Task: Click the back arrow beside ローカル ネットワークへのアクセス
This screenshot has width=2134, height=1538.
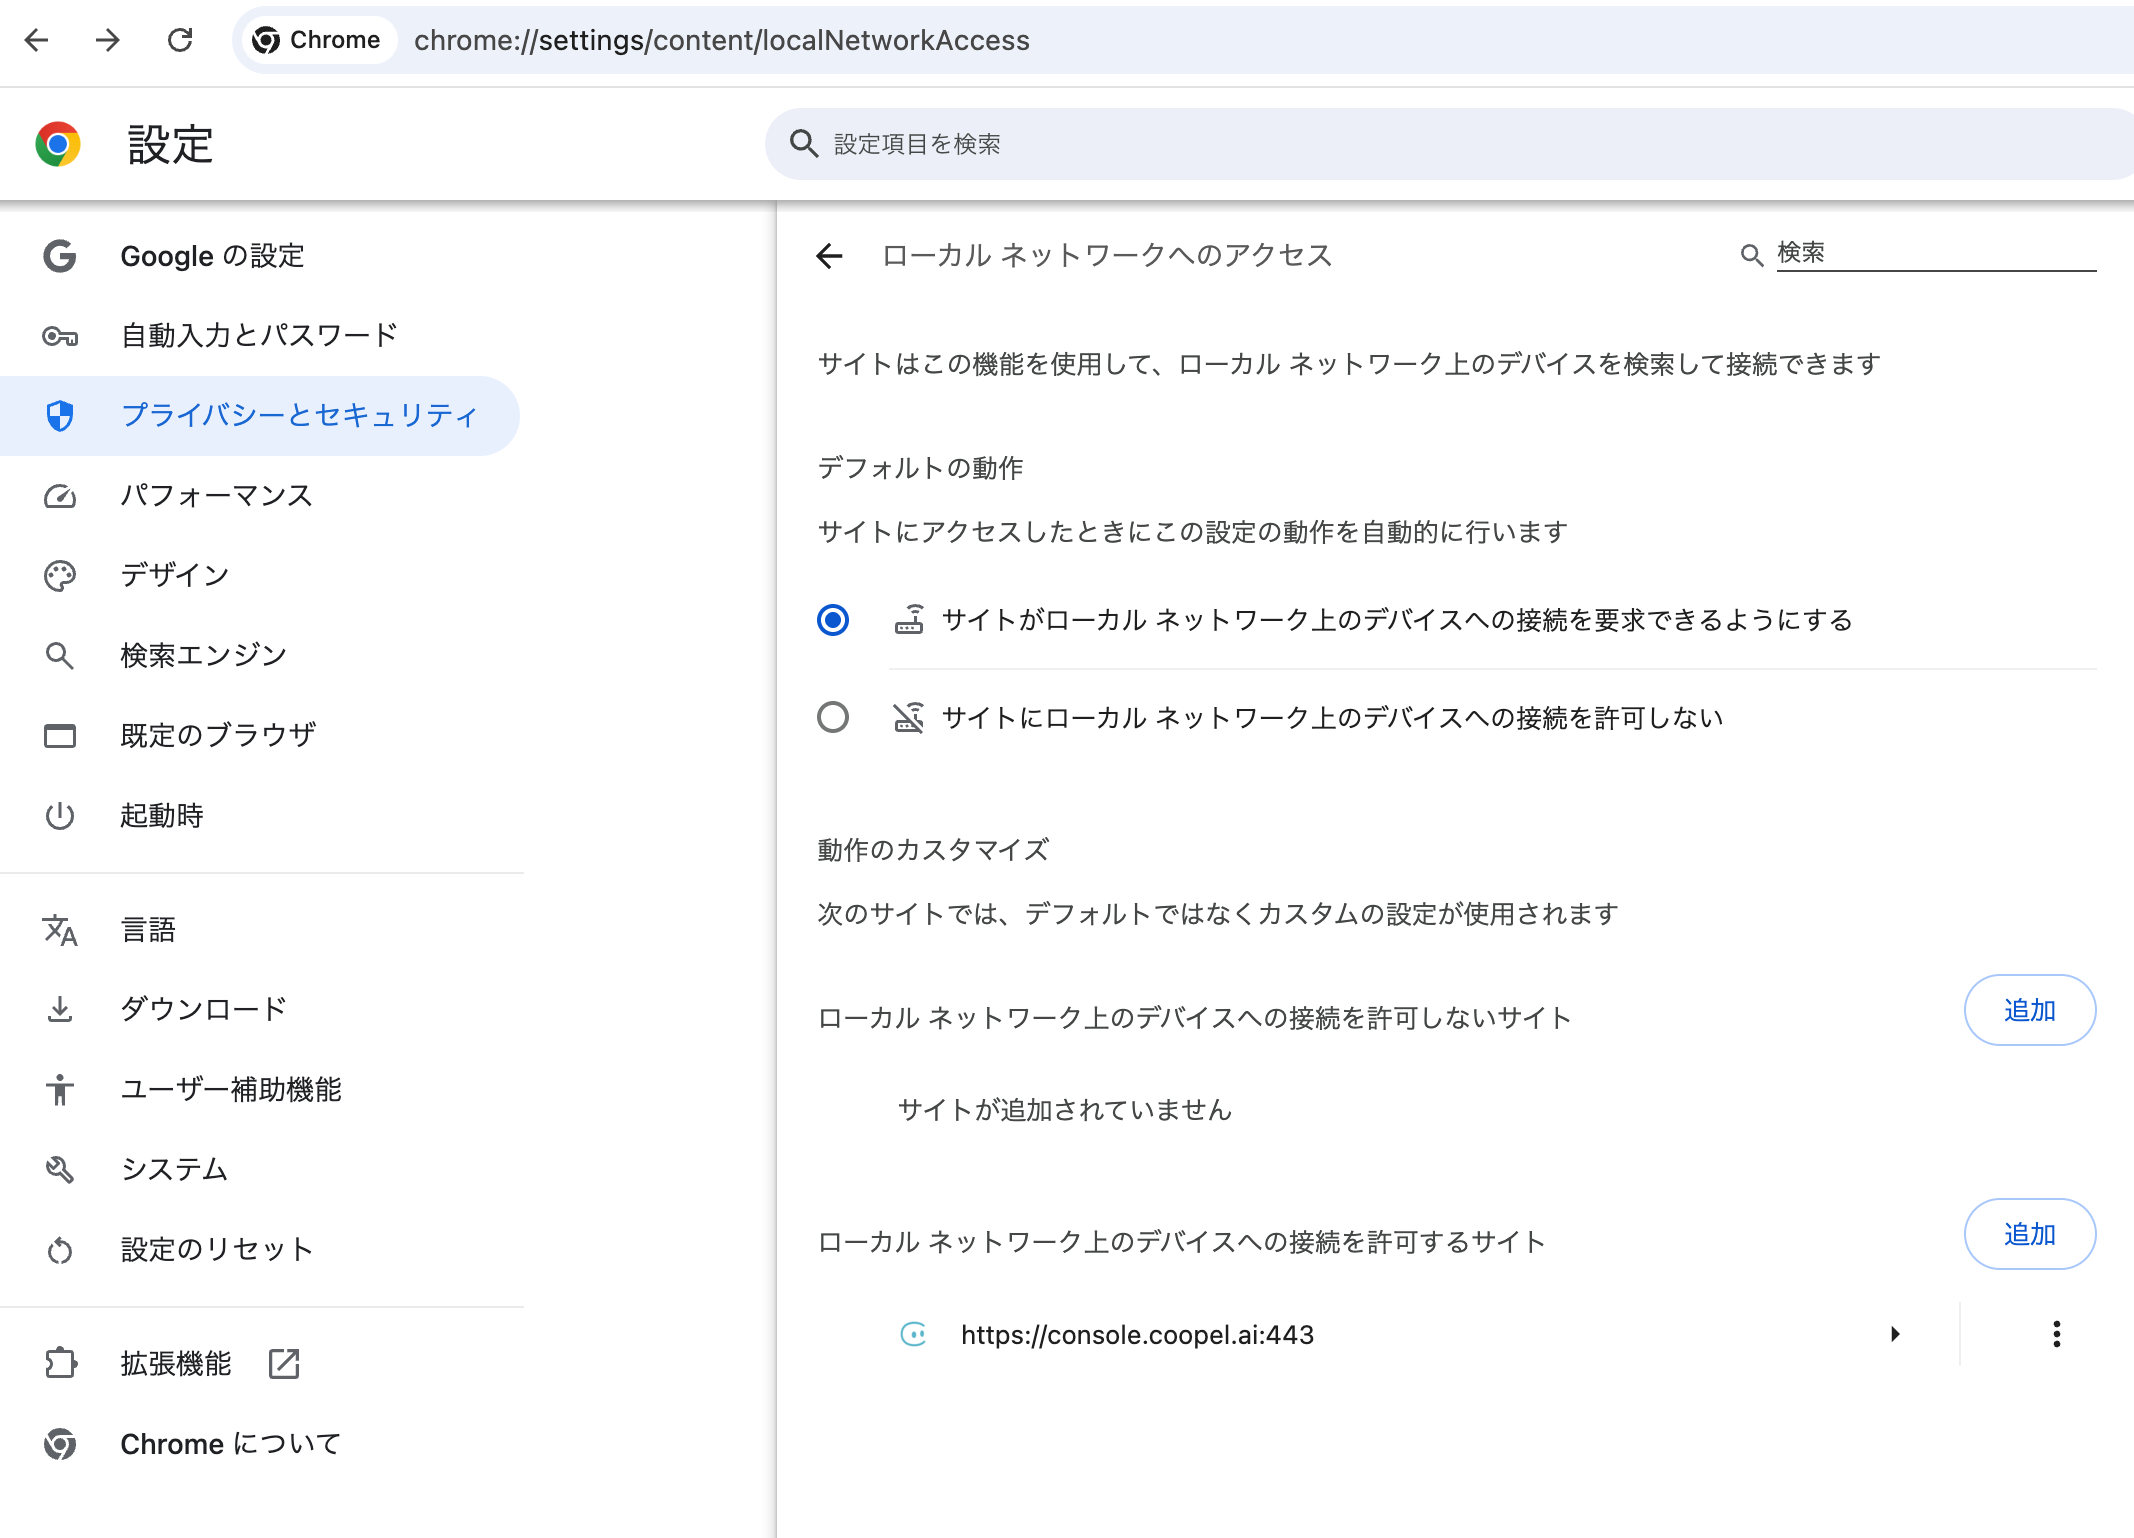Action: (829, 256)
